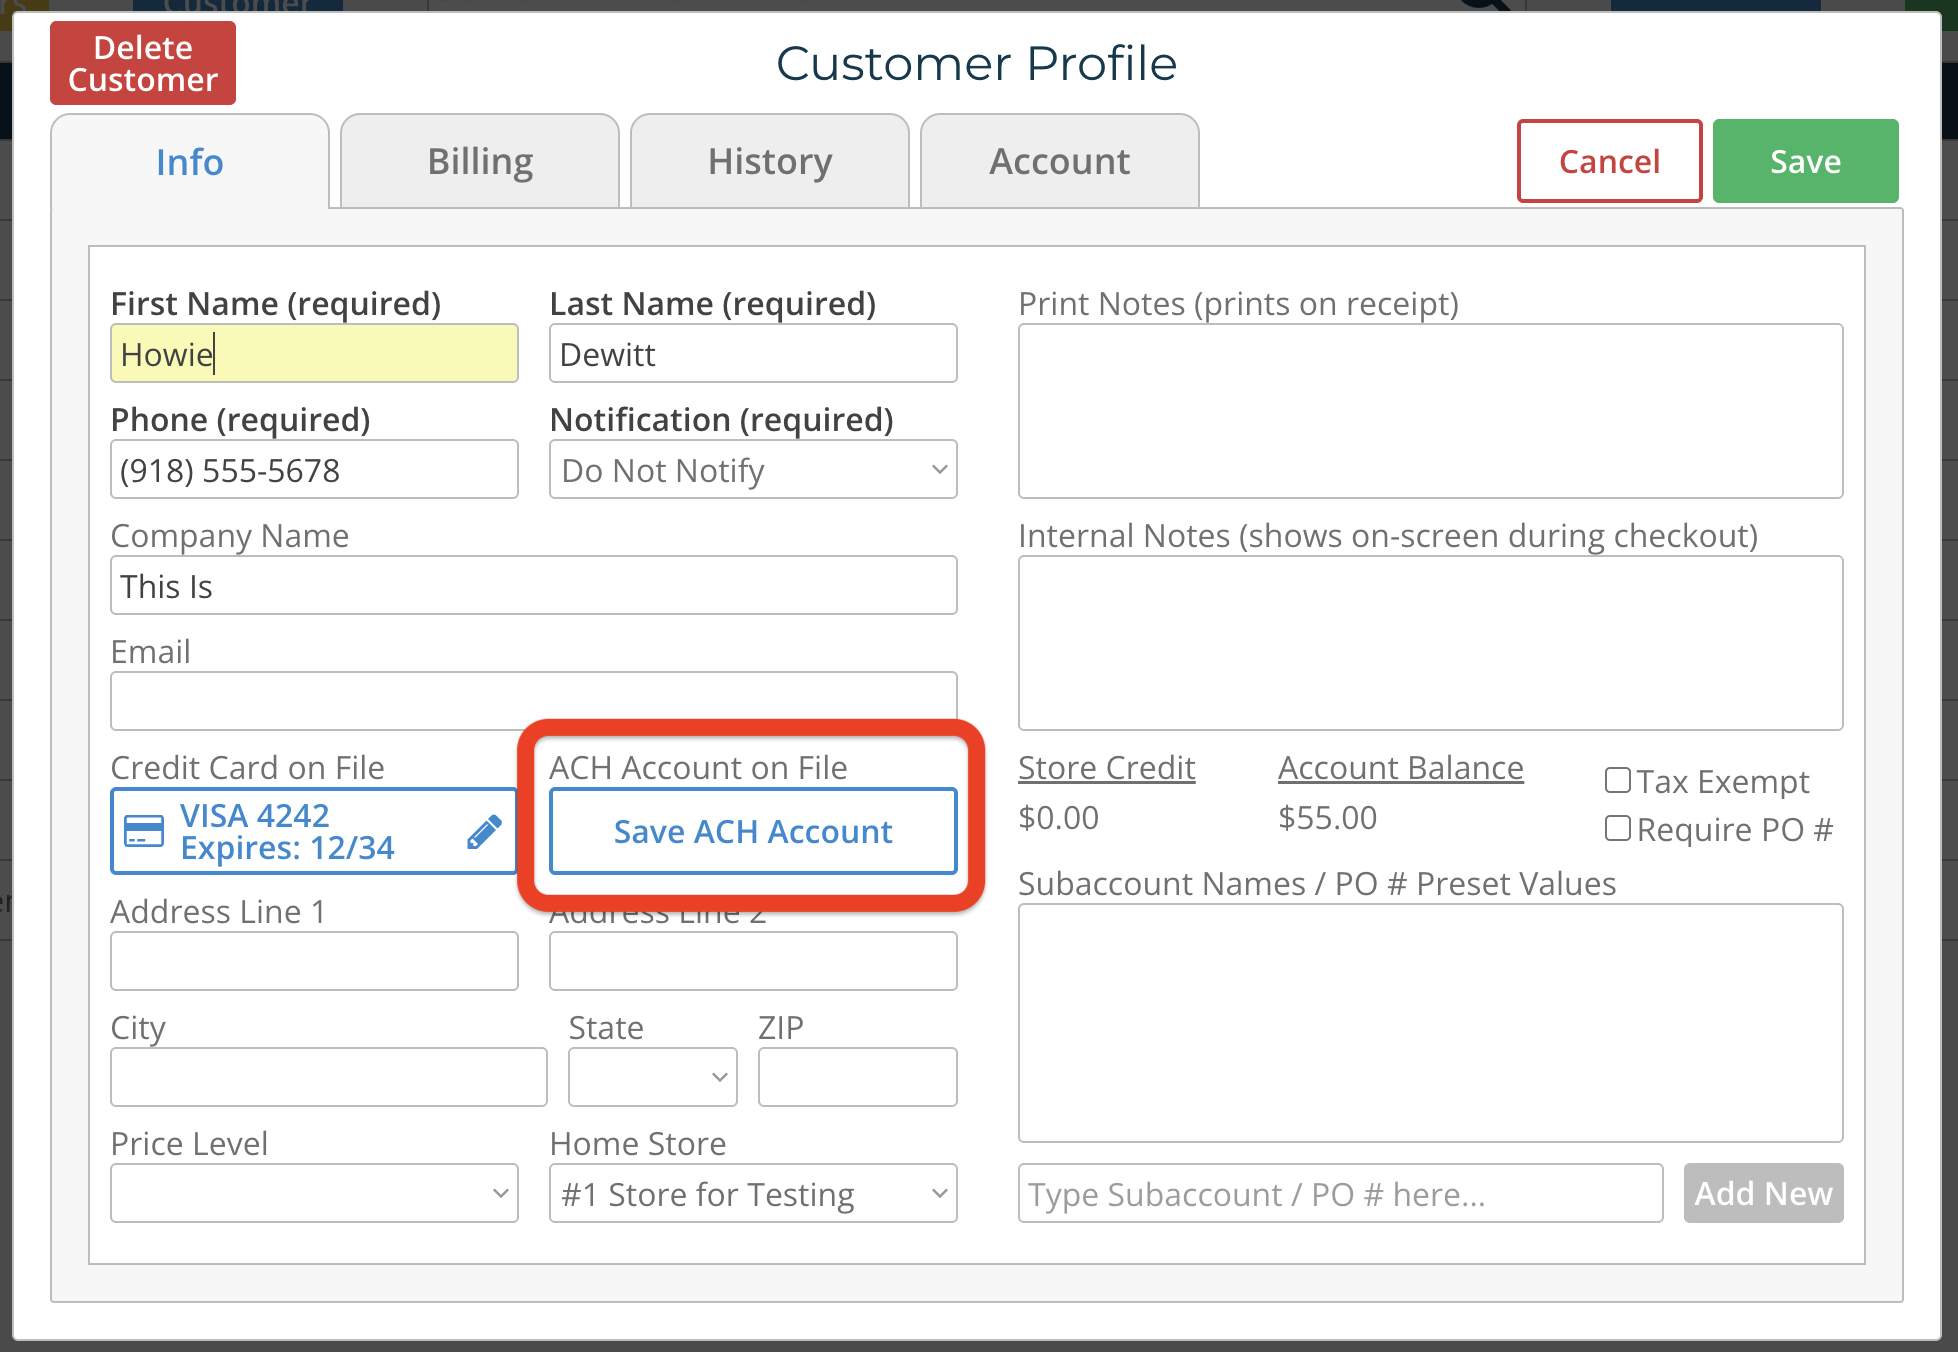The width and height of the screenshot is (1958, 1352).
Task: Click the Print Notes text area
Action: point(1430,411)
